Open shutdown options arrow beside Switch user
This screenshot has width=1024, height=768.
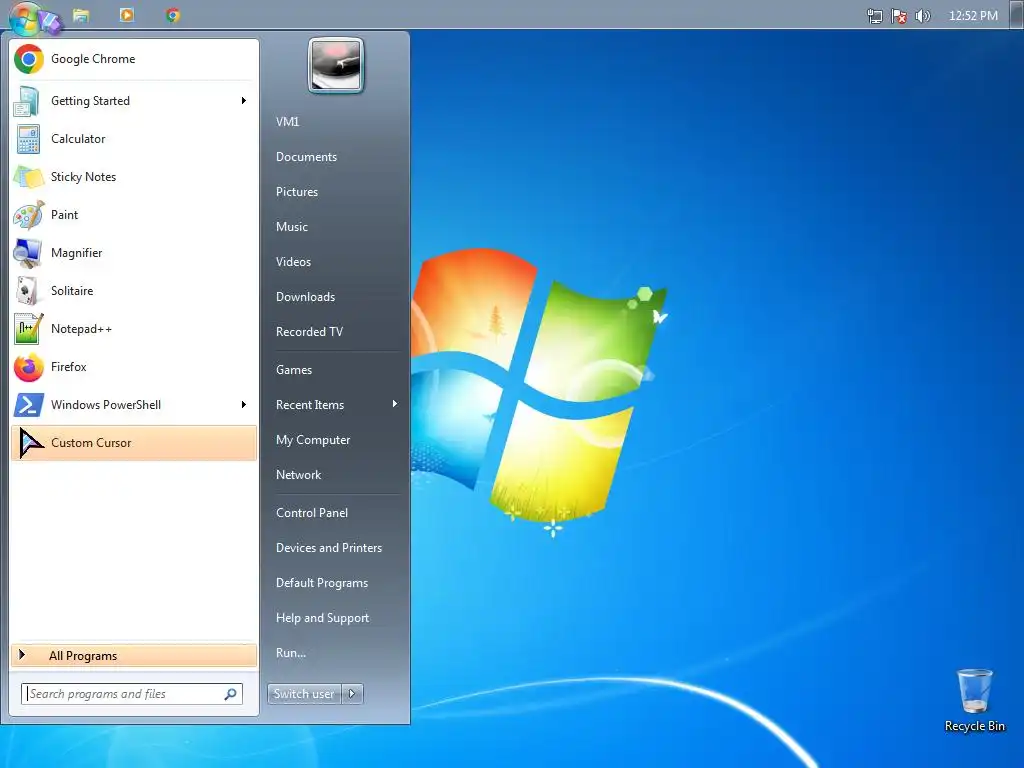tap(352, 694)
